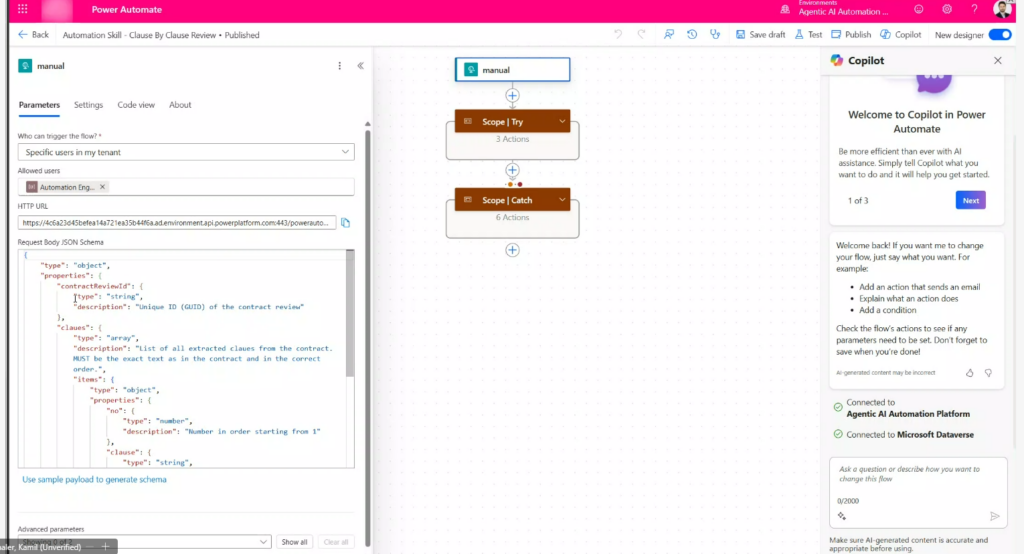The width and height of the screenshot is (1024, 554).
Task: Switch to the Parameters tab
Action: [x=39, y=105]
